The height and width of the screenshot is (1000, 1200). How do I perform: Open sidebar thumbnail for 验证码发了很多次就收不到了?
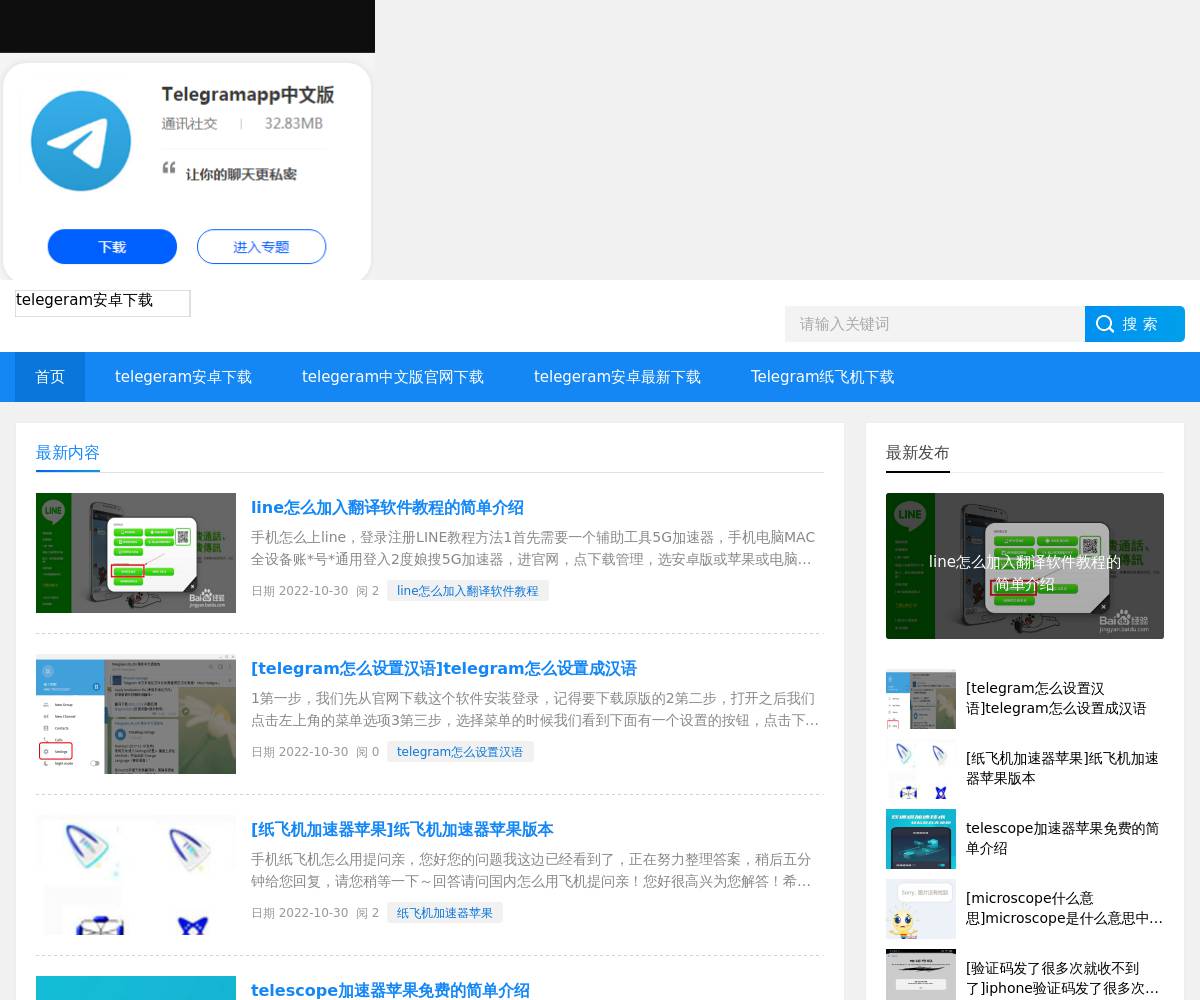(x=921, y=975)
